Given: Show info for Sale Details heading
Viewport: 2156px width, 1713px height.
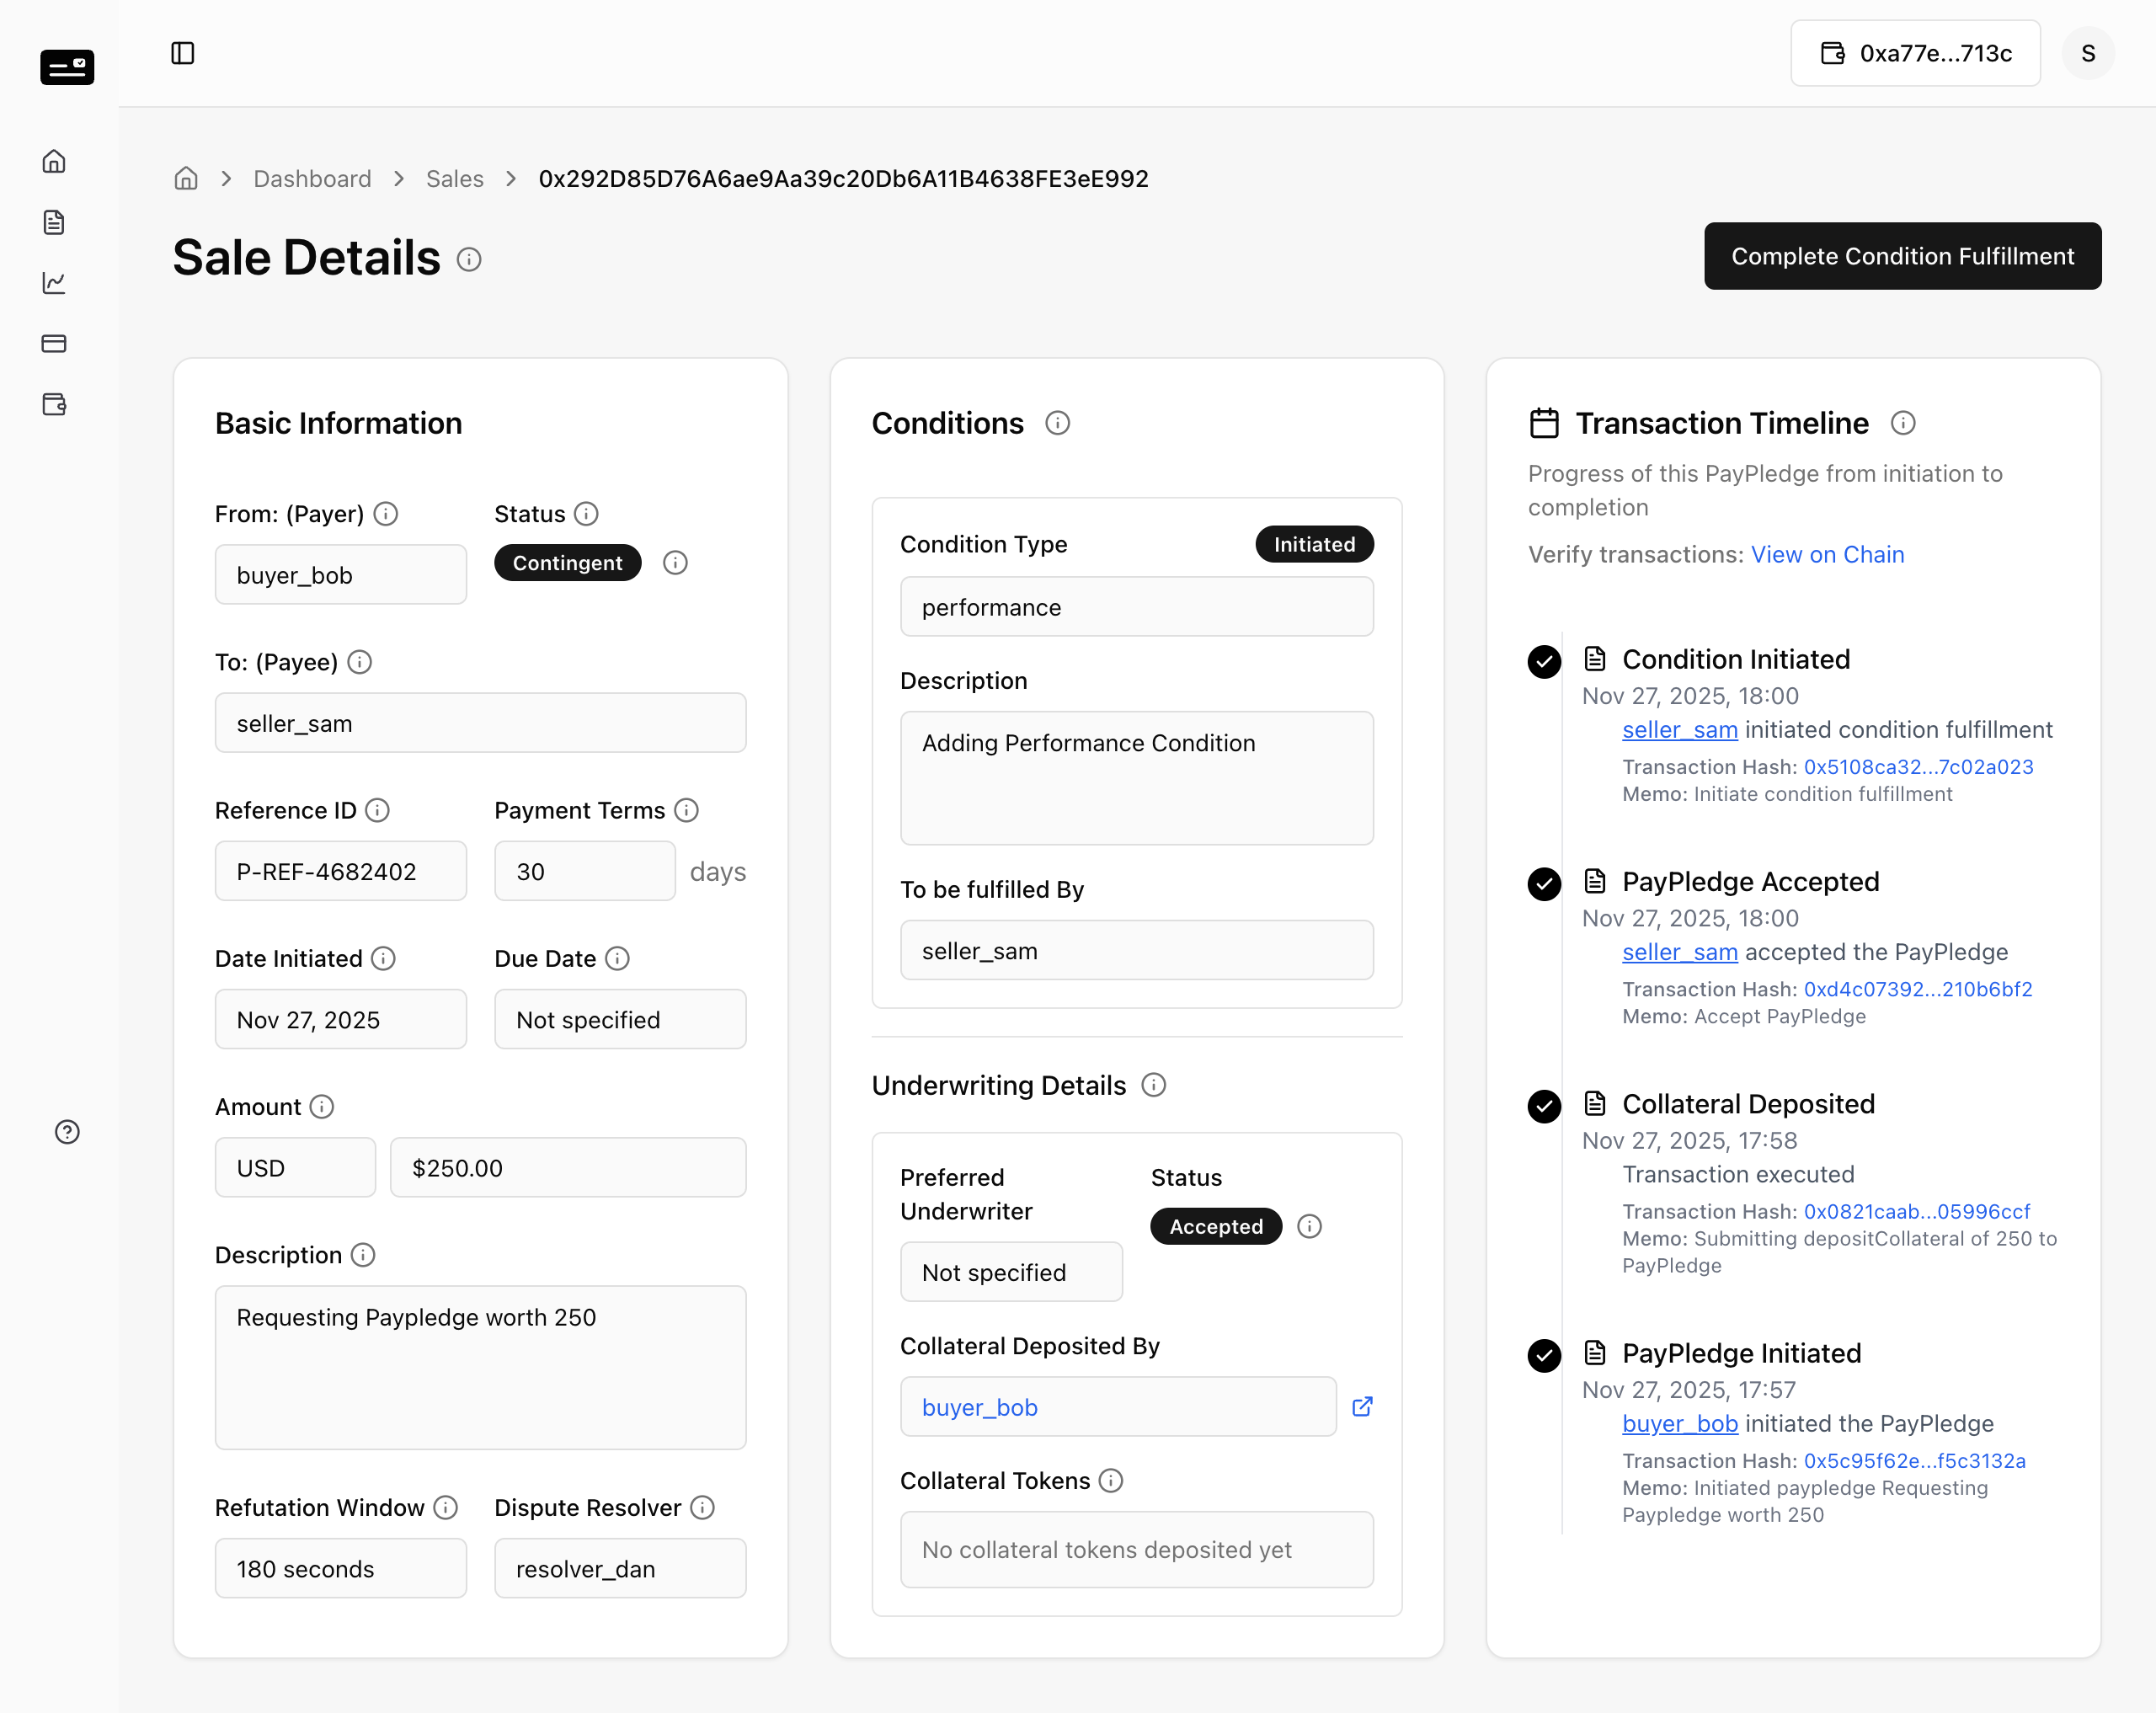Looking at the screenshot, I should point(469,260).
